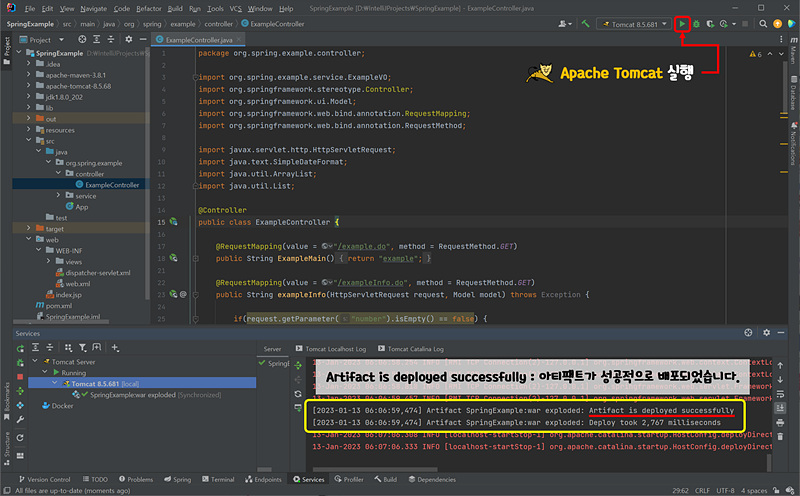Collapse the src folder
Image resolution: width=800 pixels, height=496 pixels.
click(29, 141)
